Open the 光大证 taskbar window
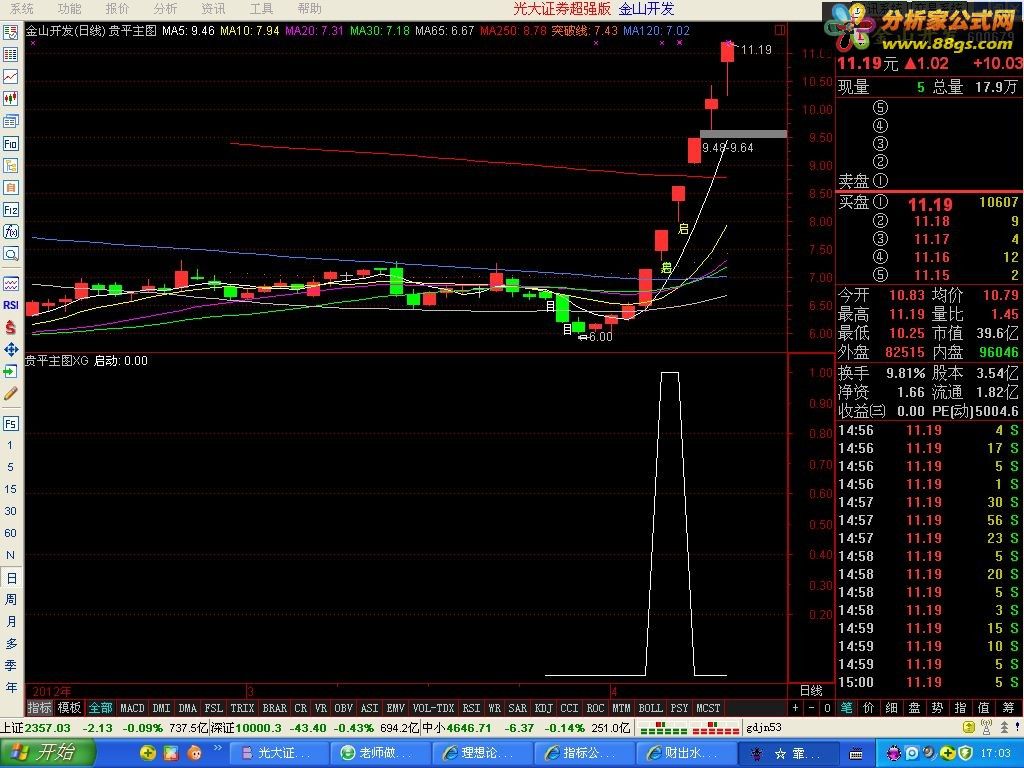The image size is (1024, 768). point(278,753)
